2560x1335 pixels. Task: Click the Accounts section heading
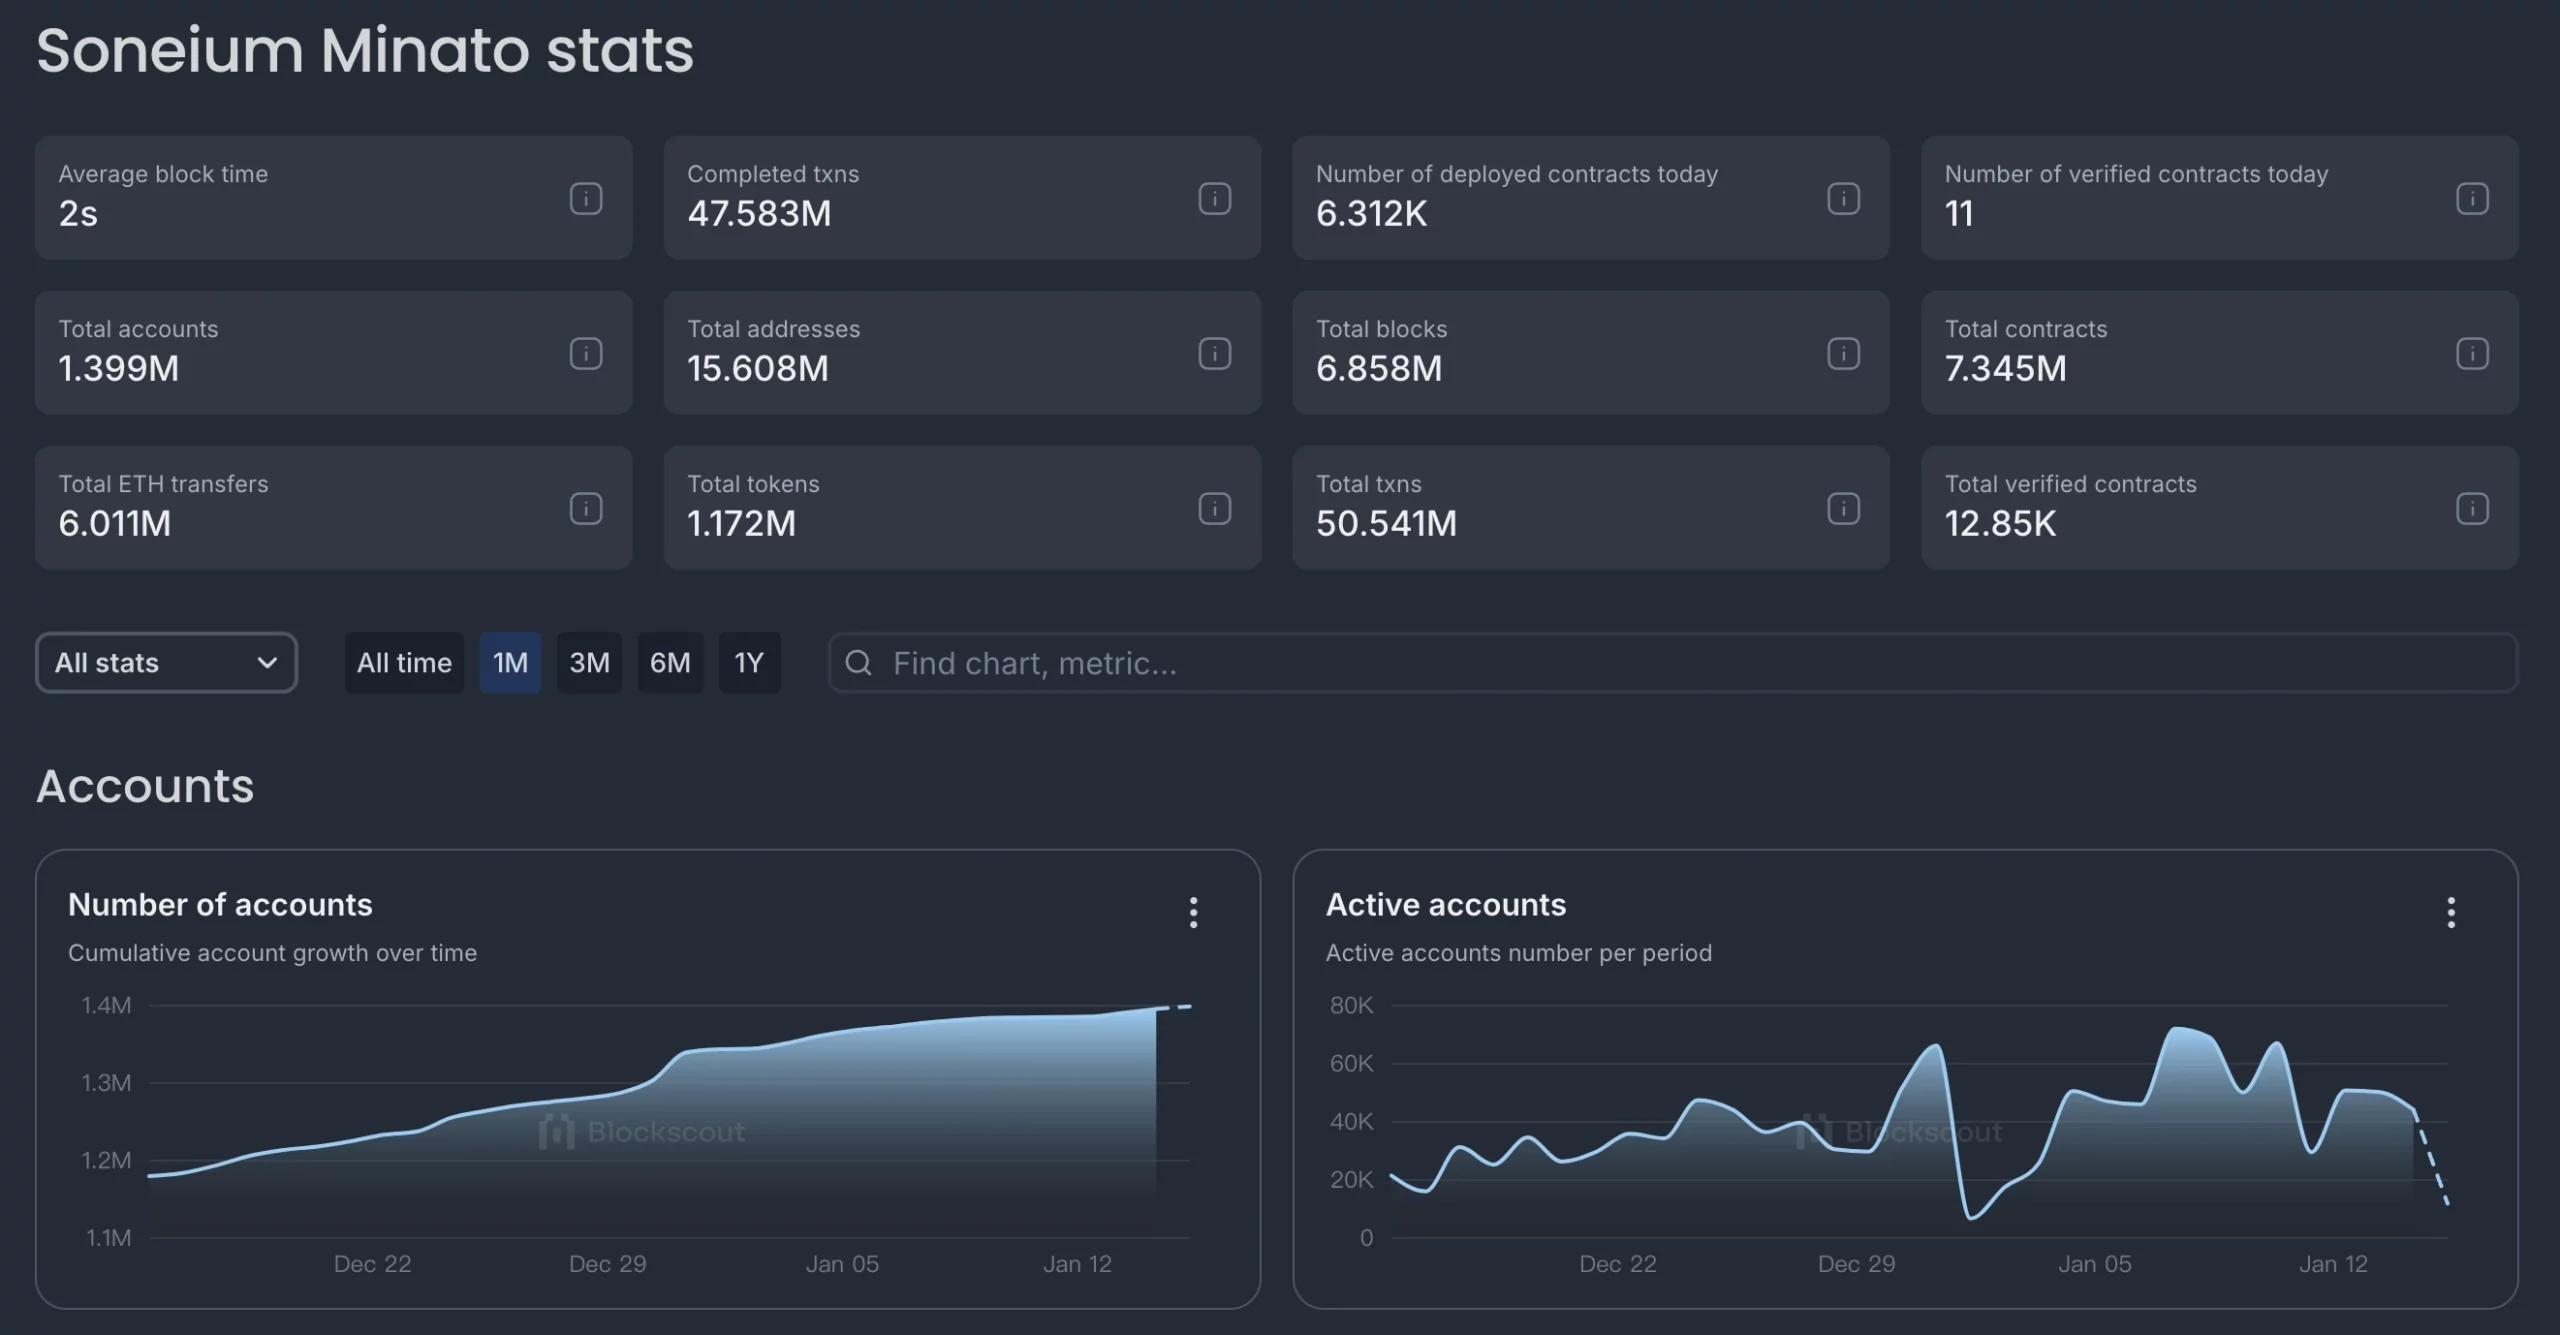tap(145, 786)
